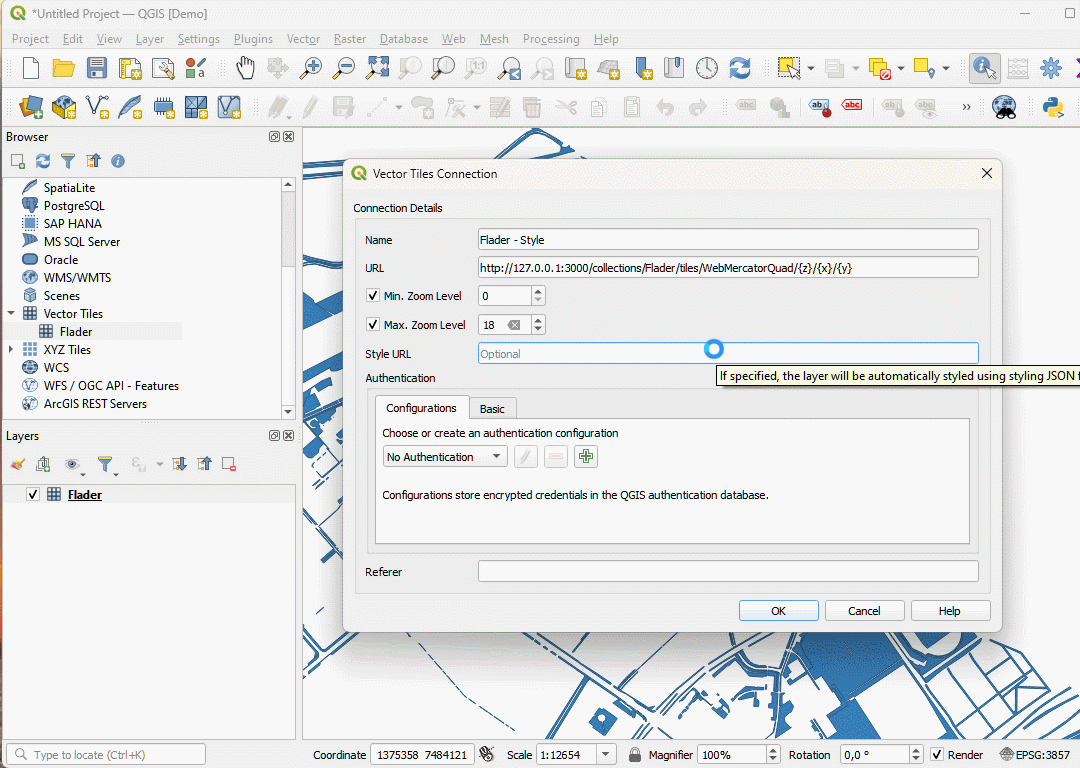This screenshot has height=768, width=1080.
Task: Add new authentication configuration plus icon
Action: (x=585, y=457)
